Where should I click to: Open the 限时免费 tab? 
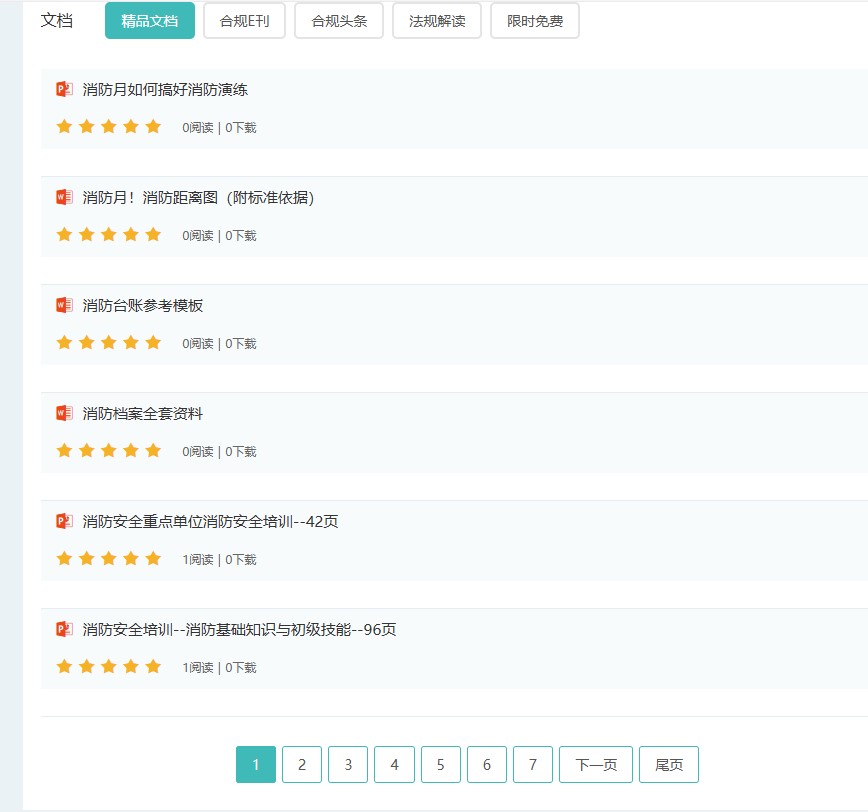click(535, 21)
